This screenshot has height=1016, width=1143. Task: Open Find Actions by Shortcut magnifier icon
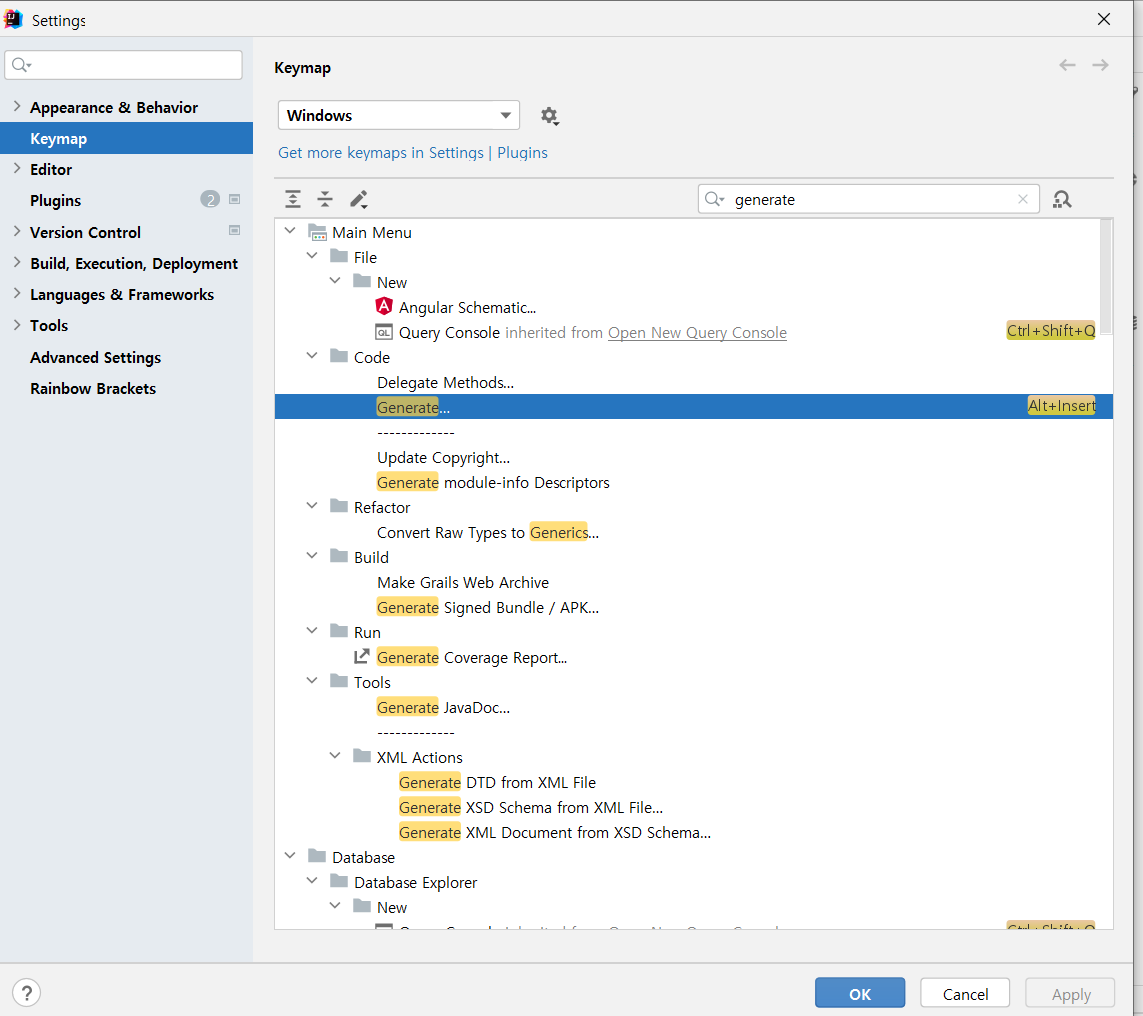click(x=1062, y=199)
